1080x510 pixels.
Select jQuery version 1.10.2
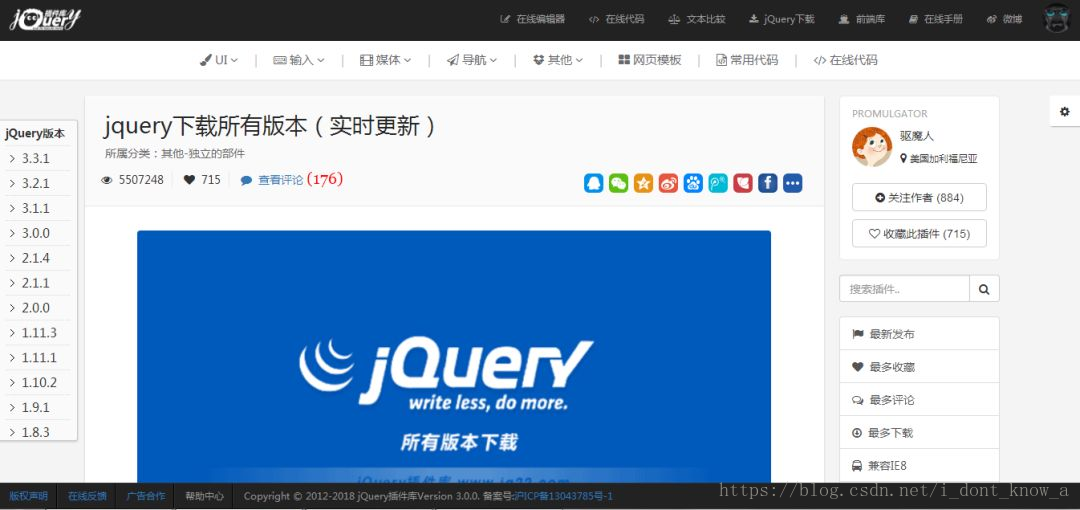tap(39, 382)
